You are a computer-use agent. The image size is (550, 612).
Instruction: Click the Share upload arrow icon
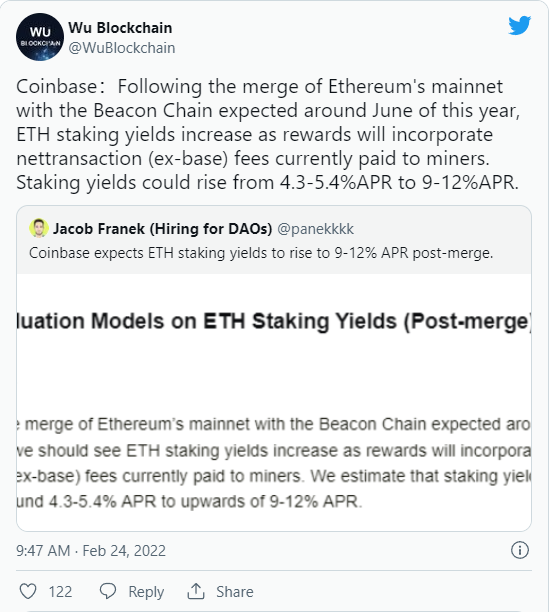[x=196, y=591]
